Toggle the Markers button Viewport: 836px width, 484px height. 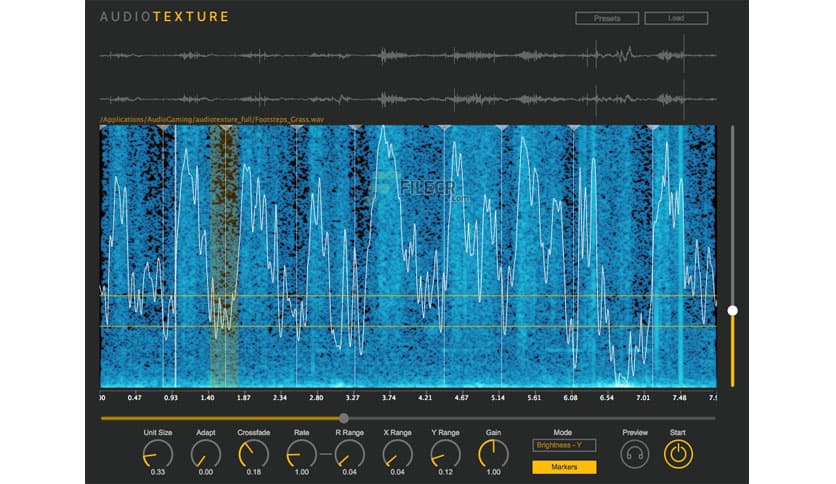564,467
